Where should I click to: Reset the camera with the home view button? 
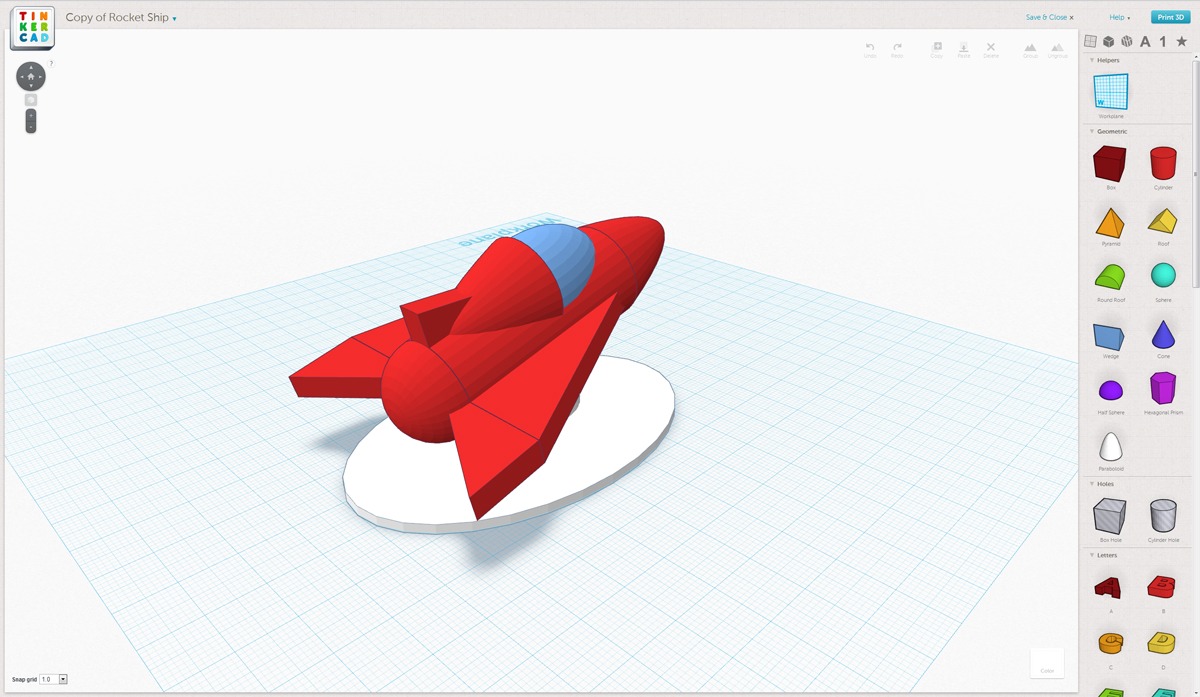click(x=31, y=76)
